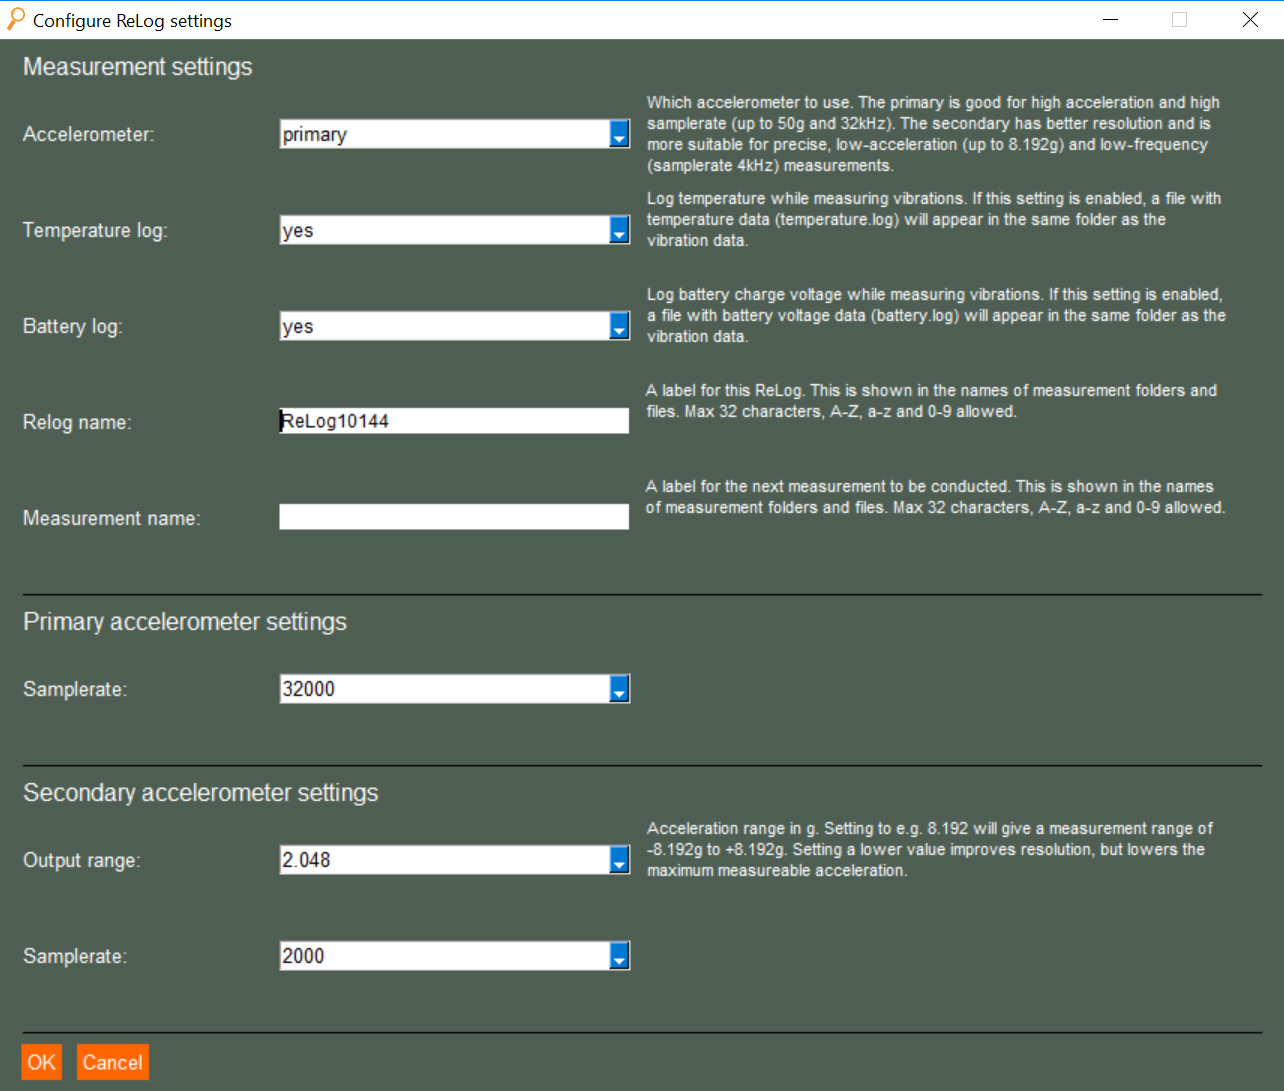Click the Temperature log label
Screen dimensions: 1284x1091
(95, 230)
